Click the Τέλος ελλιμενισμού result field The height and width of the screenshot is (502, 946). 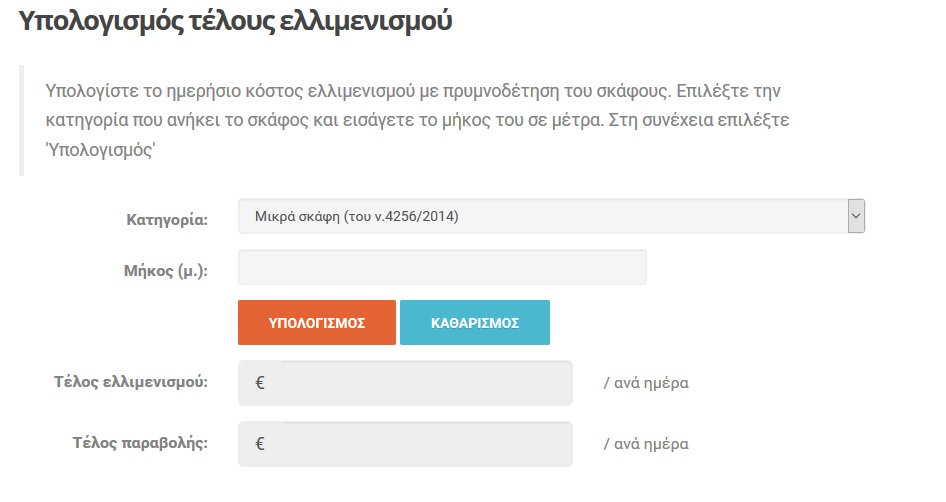(426, 383)
